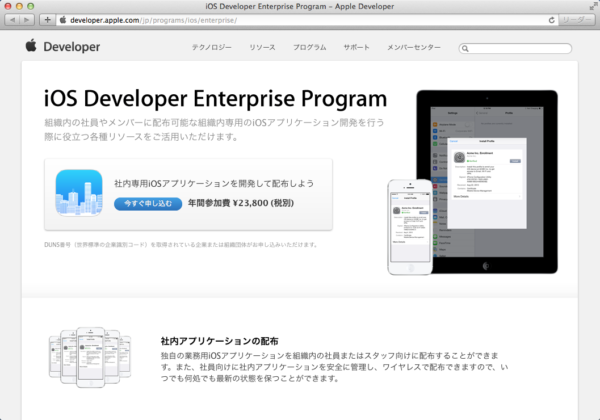Enter full screen using the window's corner arrows

click(x=593, y=6)
